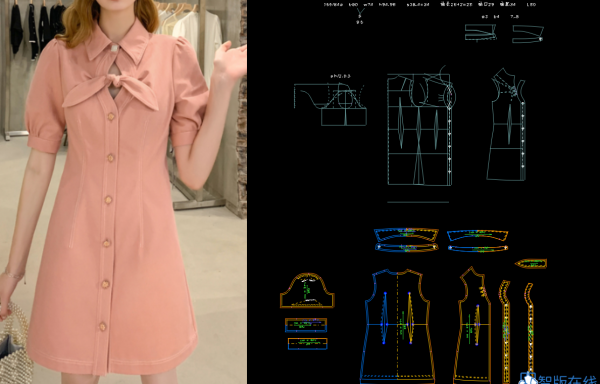Select the upper sleeve cuff rectangle piece
Image resolution: width=600 pixels, height=384 pixels.
pos(306,325)
